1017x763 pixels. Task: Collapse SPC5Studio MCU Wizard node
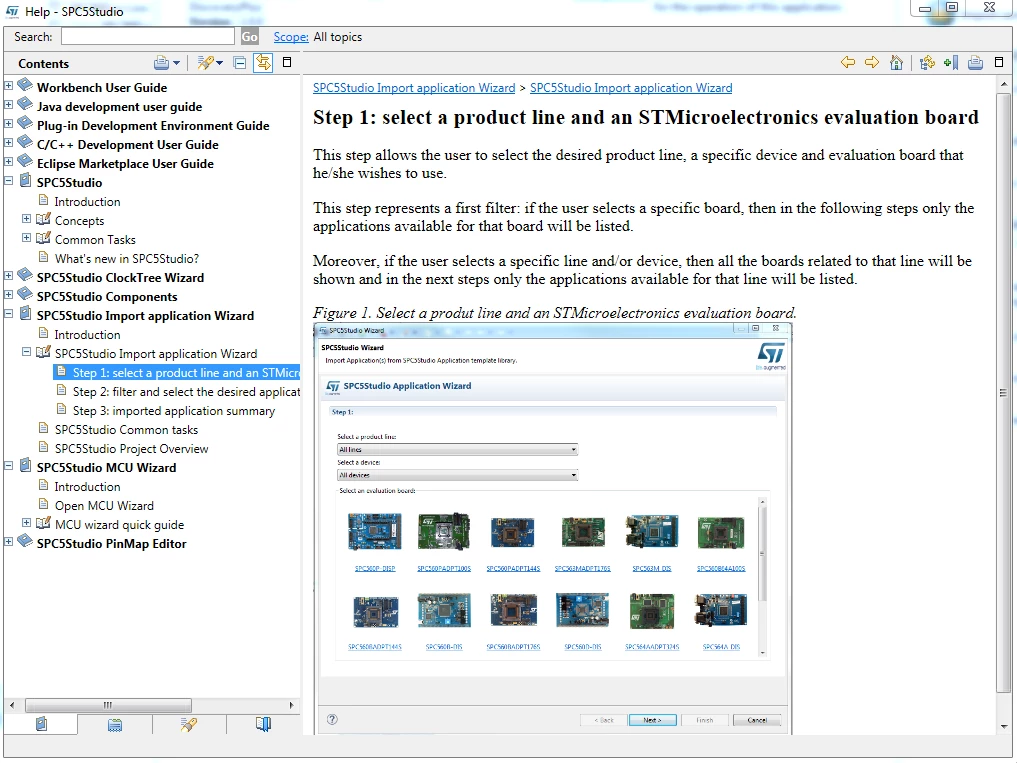pos(8,465)
